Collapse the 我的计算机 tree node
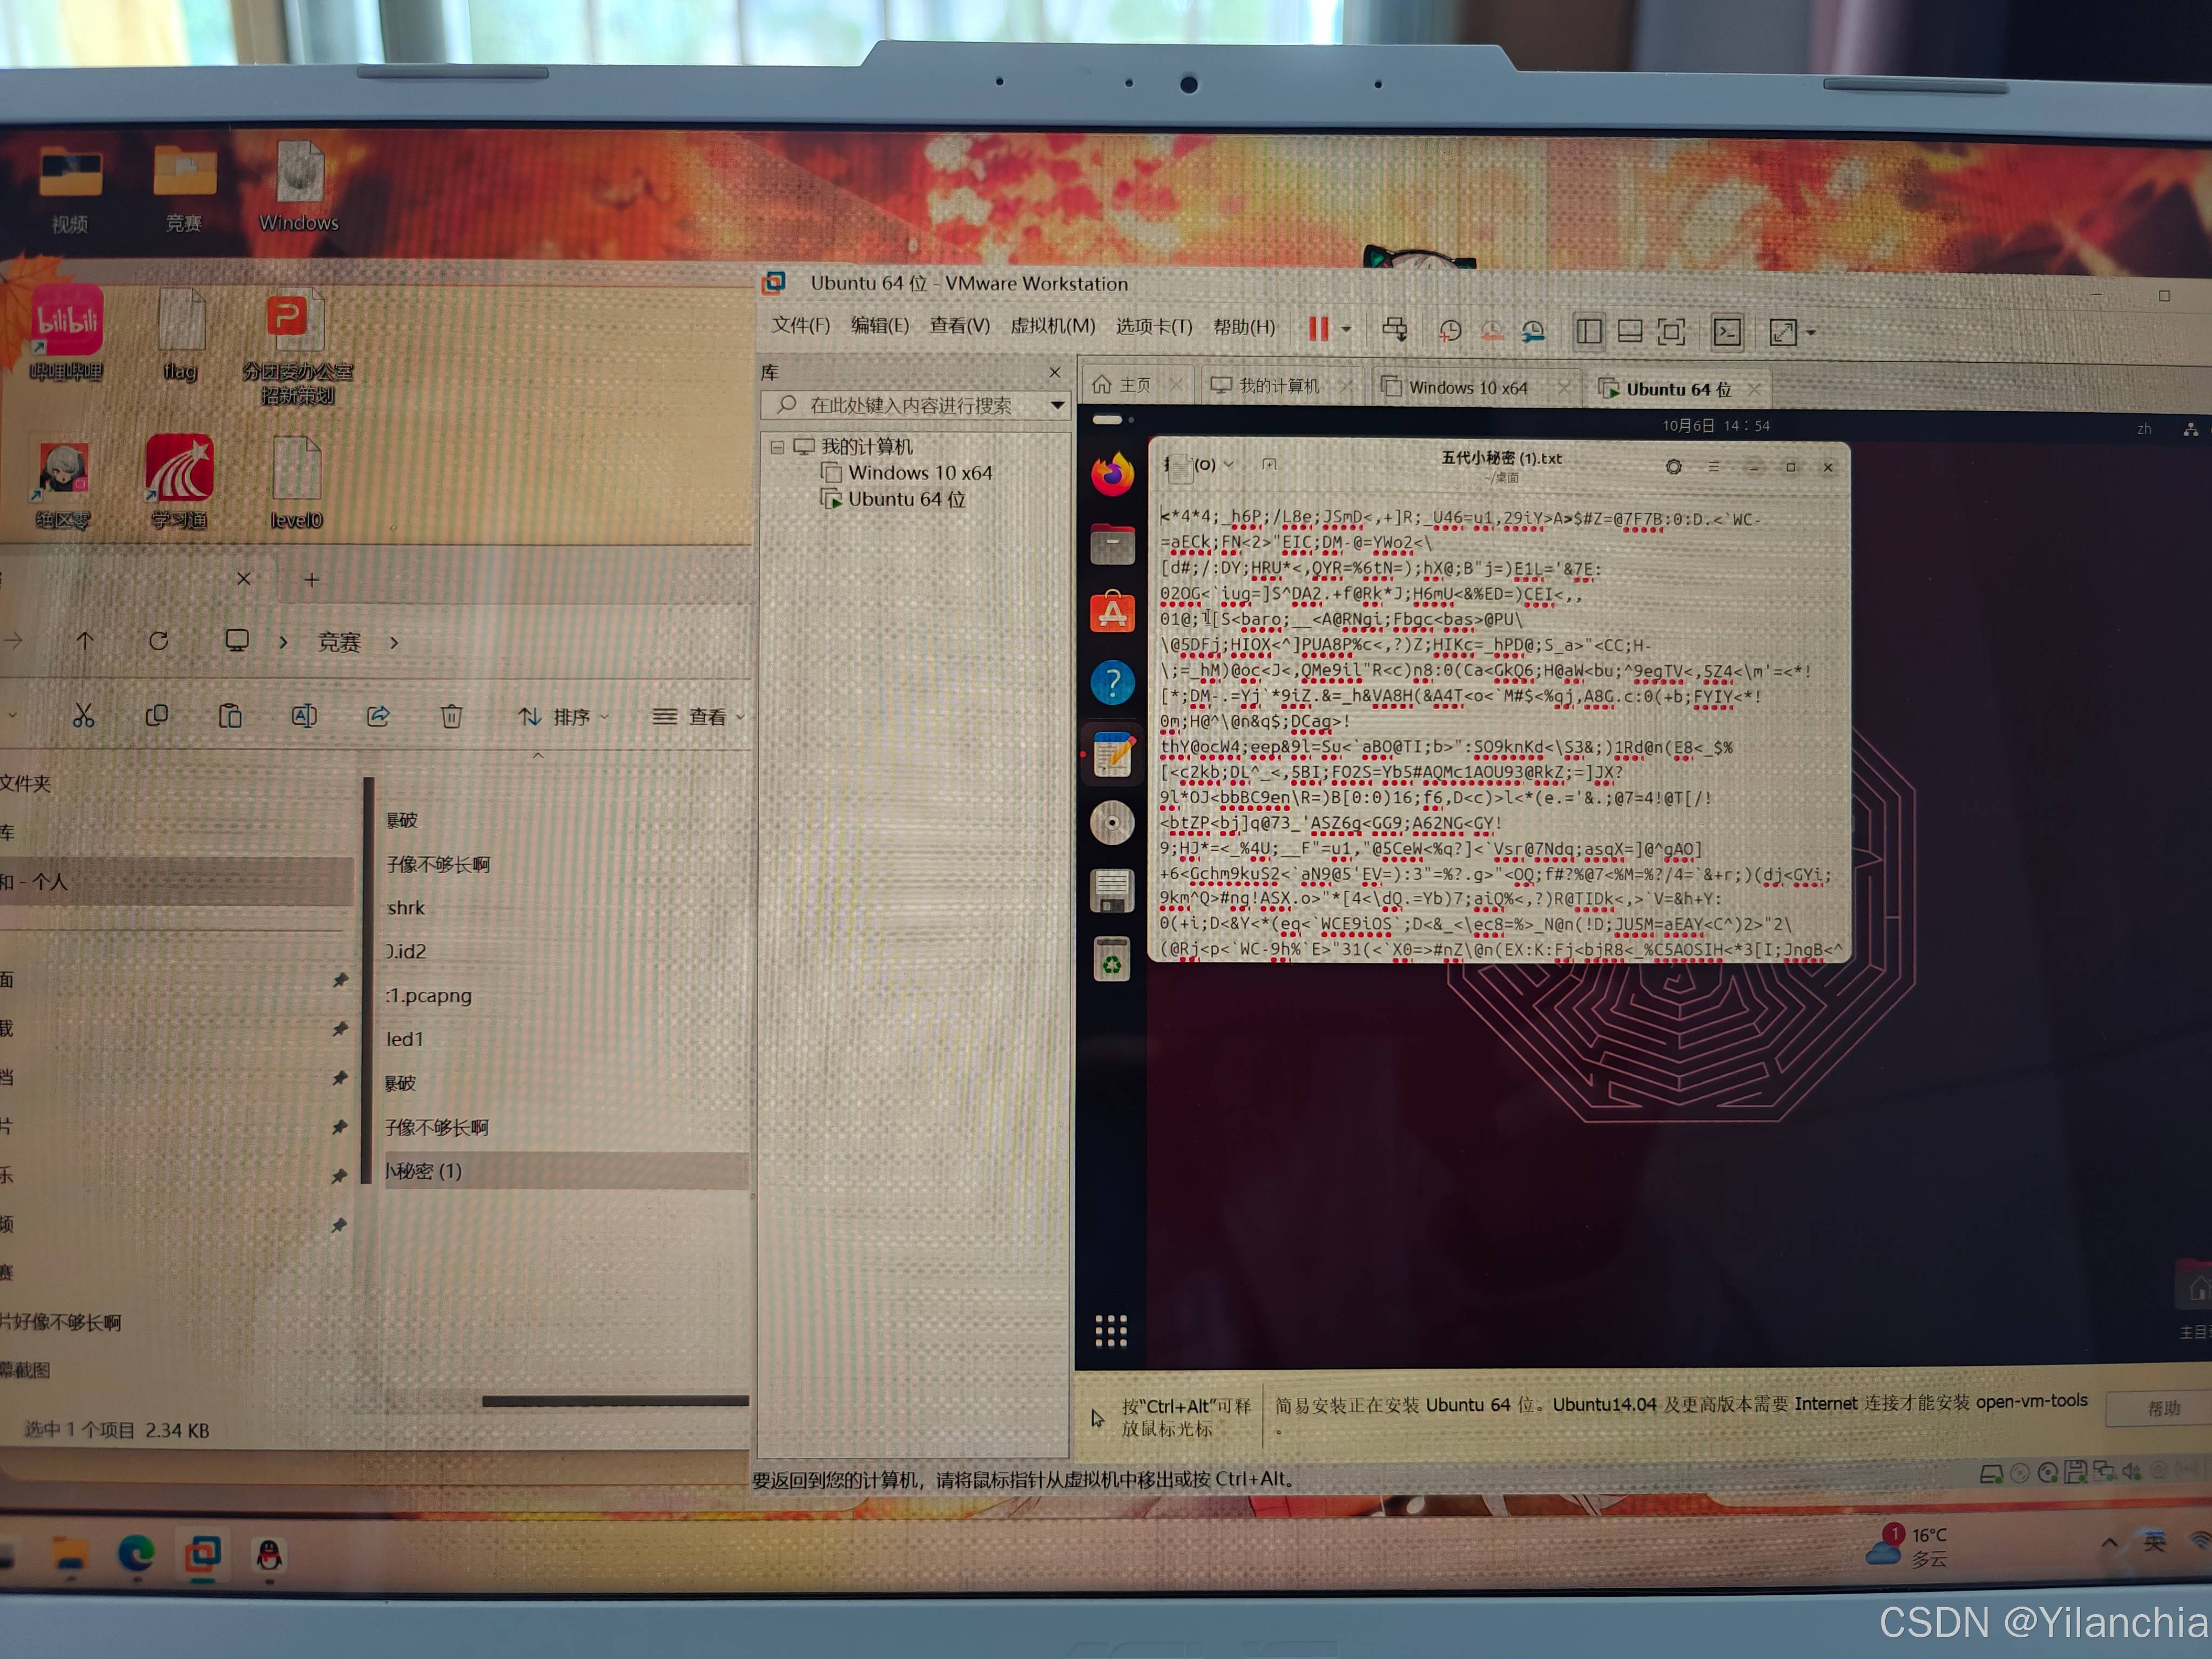Screen dimensions: 2212x1659 tap(777, 447)
